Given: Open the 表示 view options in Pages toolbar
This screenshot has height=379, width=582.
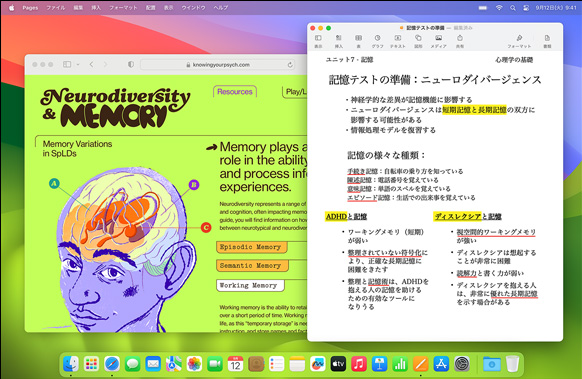Looking at the screenshot, I should [318, 41].
